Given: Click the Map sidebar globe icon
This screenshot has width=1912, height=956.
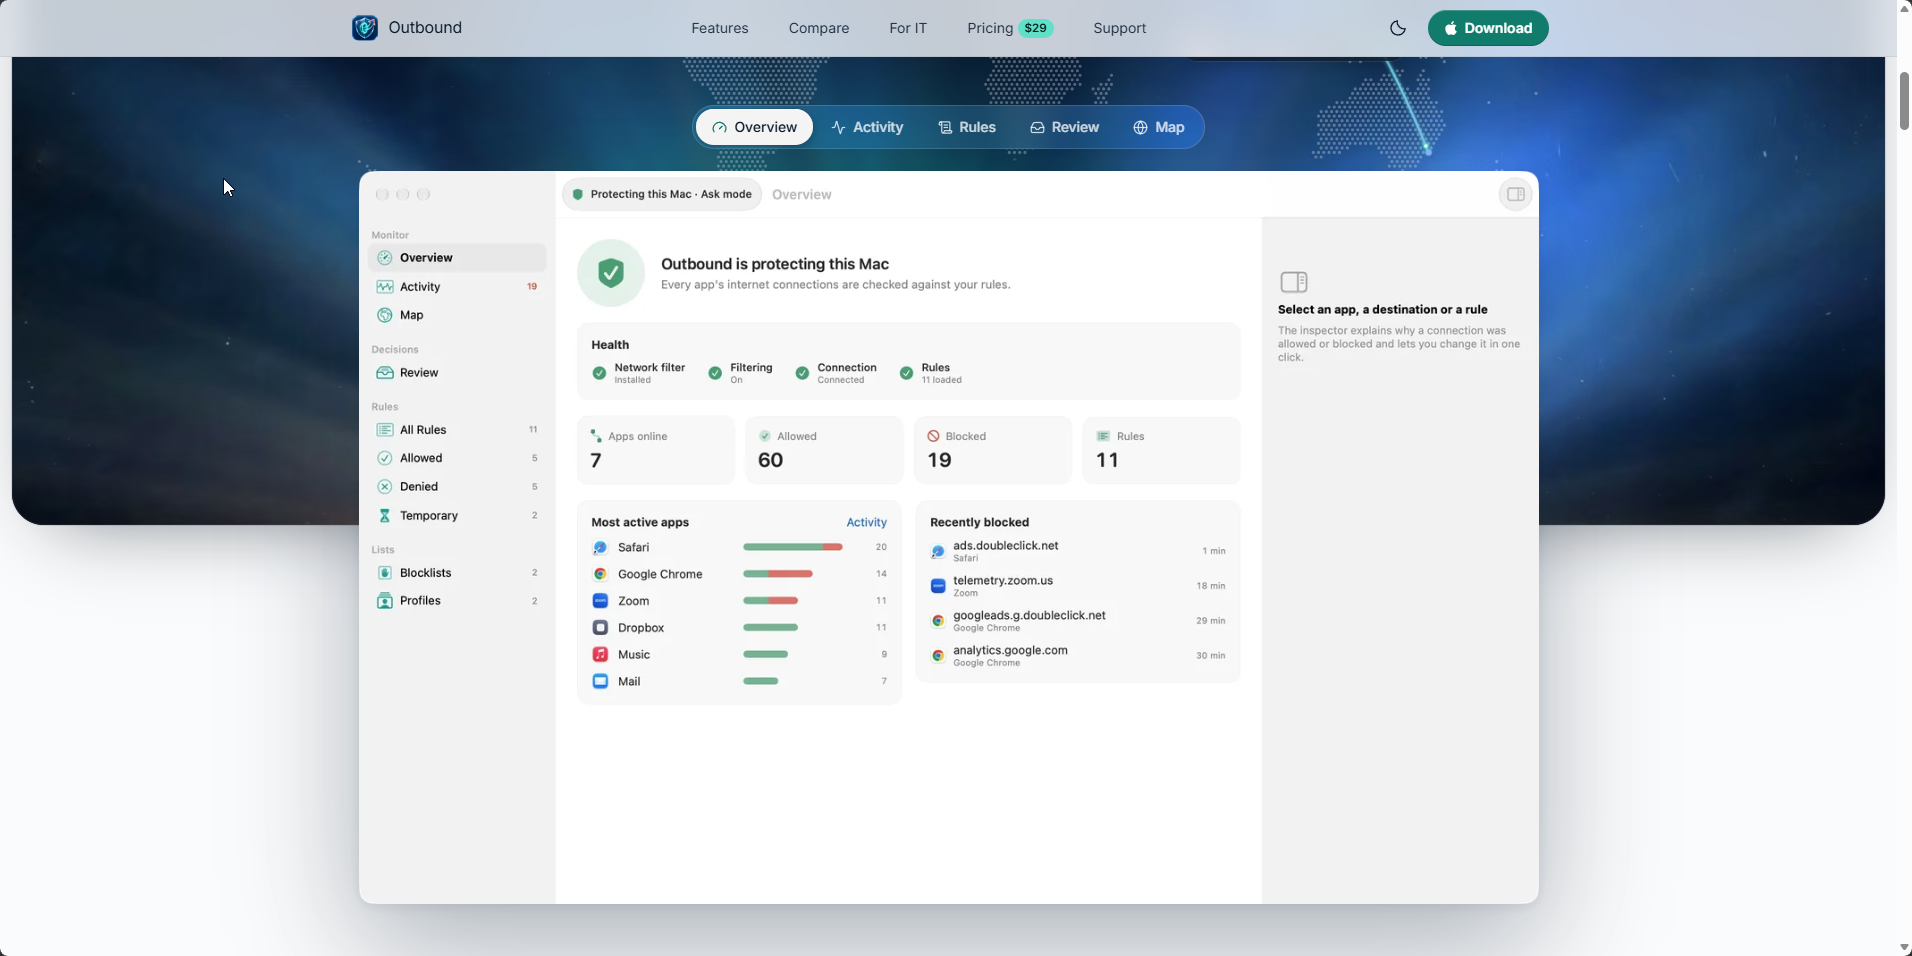Looking at the screenshot, I should tap(384, 315).
